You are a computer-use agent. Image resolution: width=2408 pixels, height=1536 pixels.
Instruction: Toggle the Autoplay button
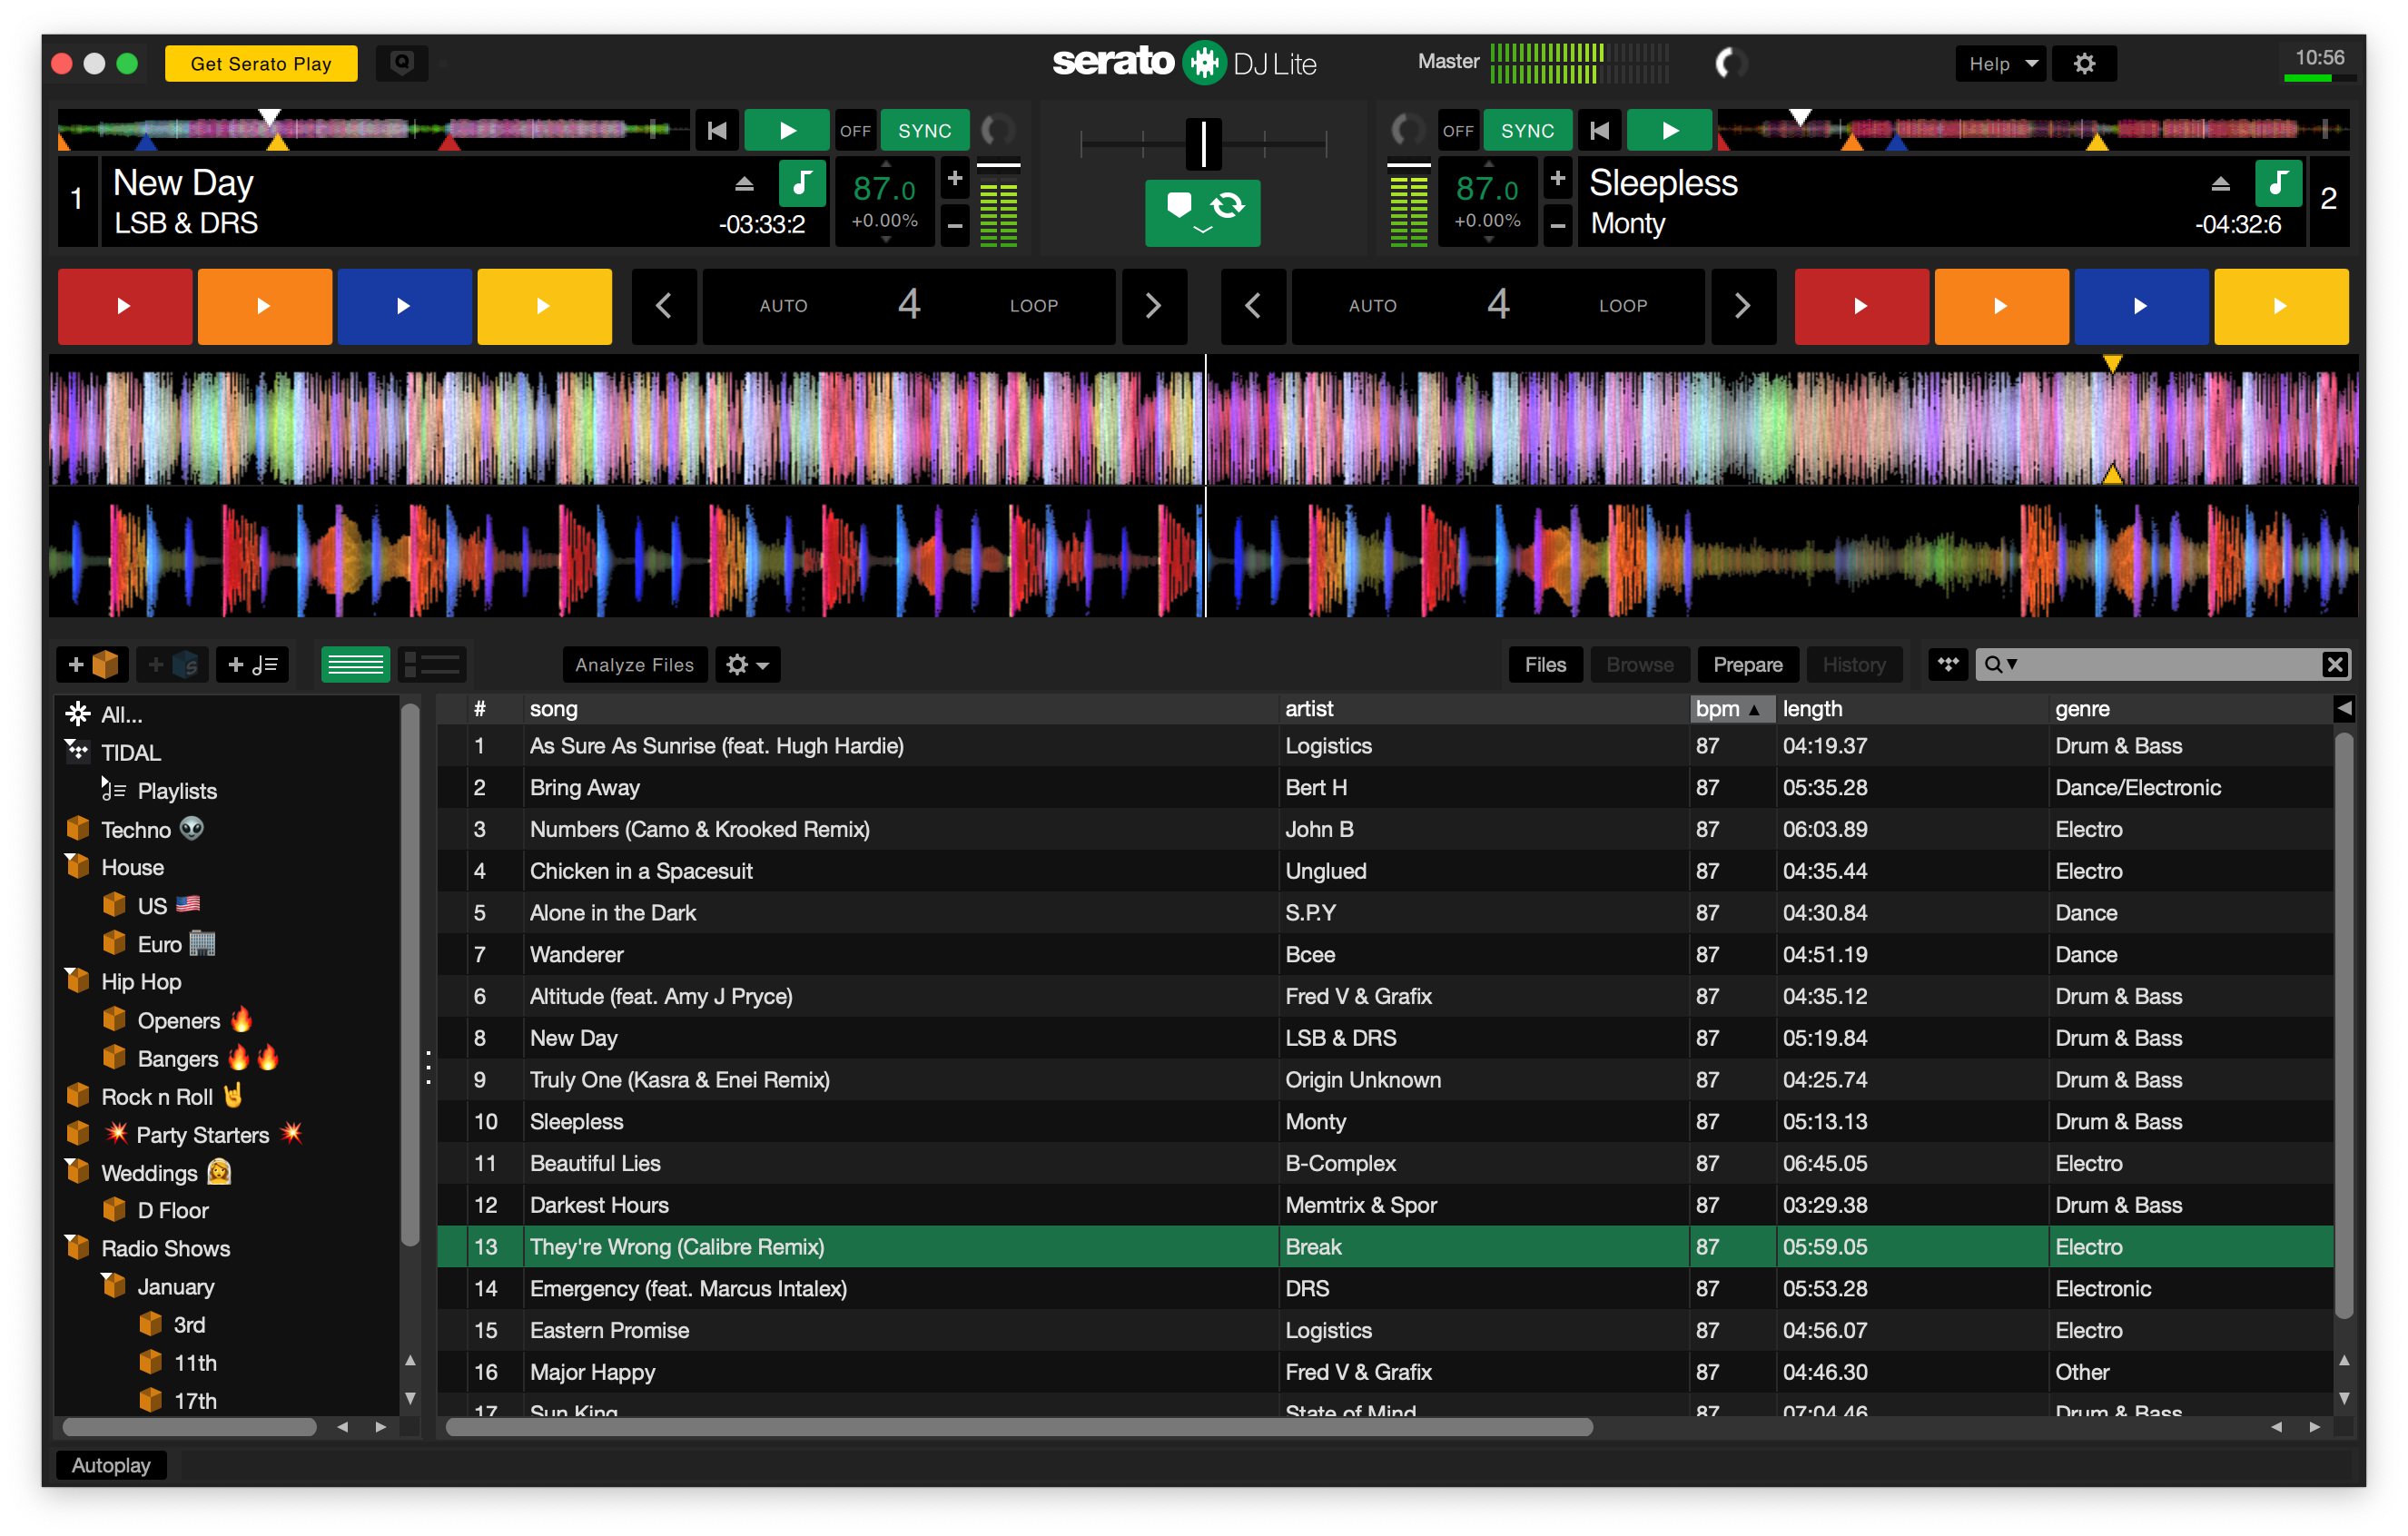click(111, 1465)
